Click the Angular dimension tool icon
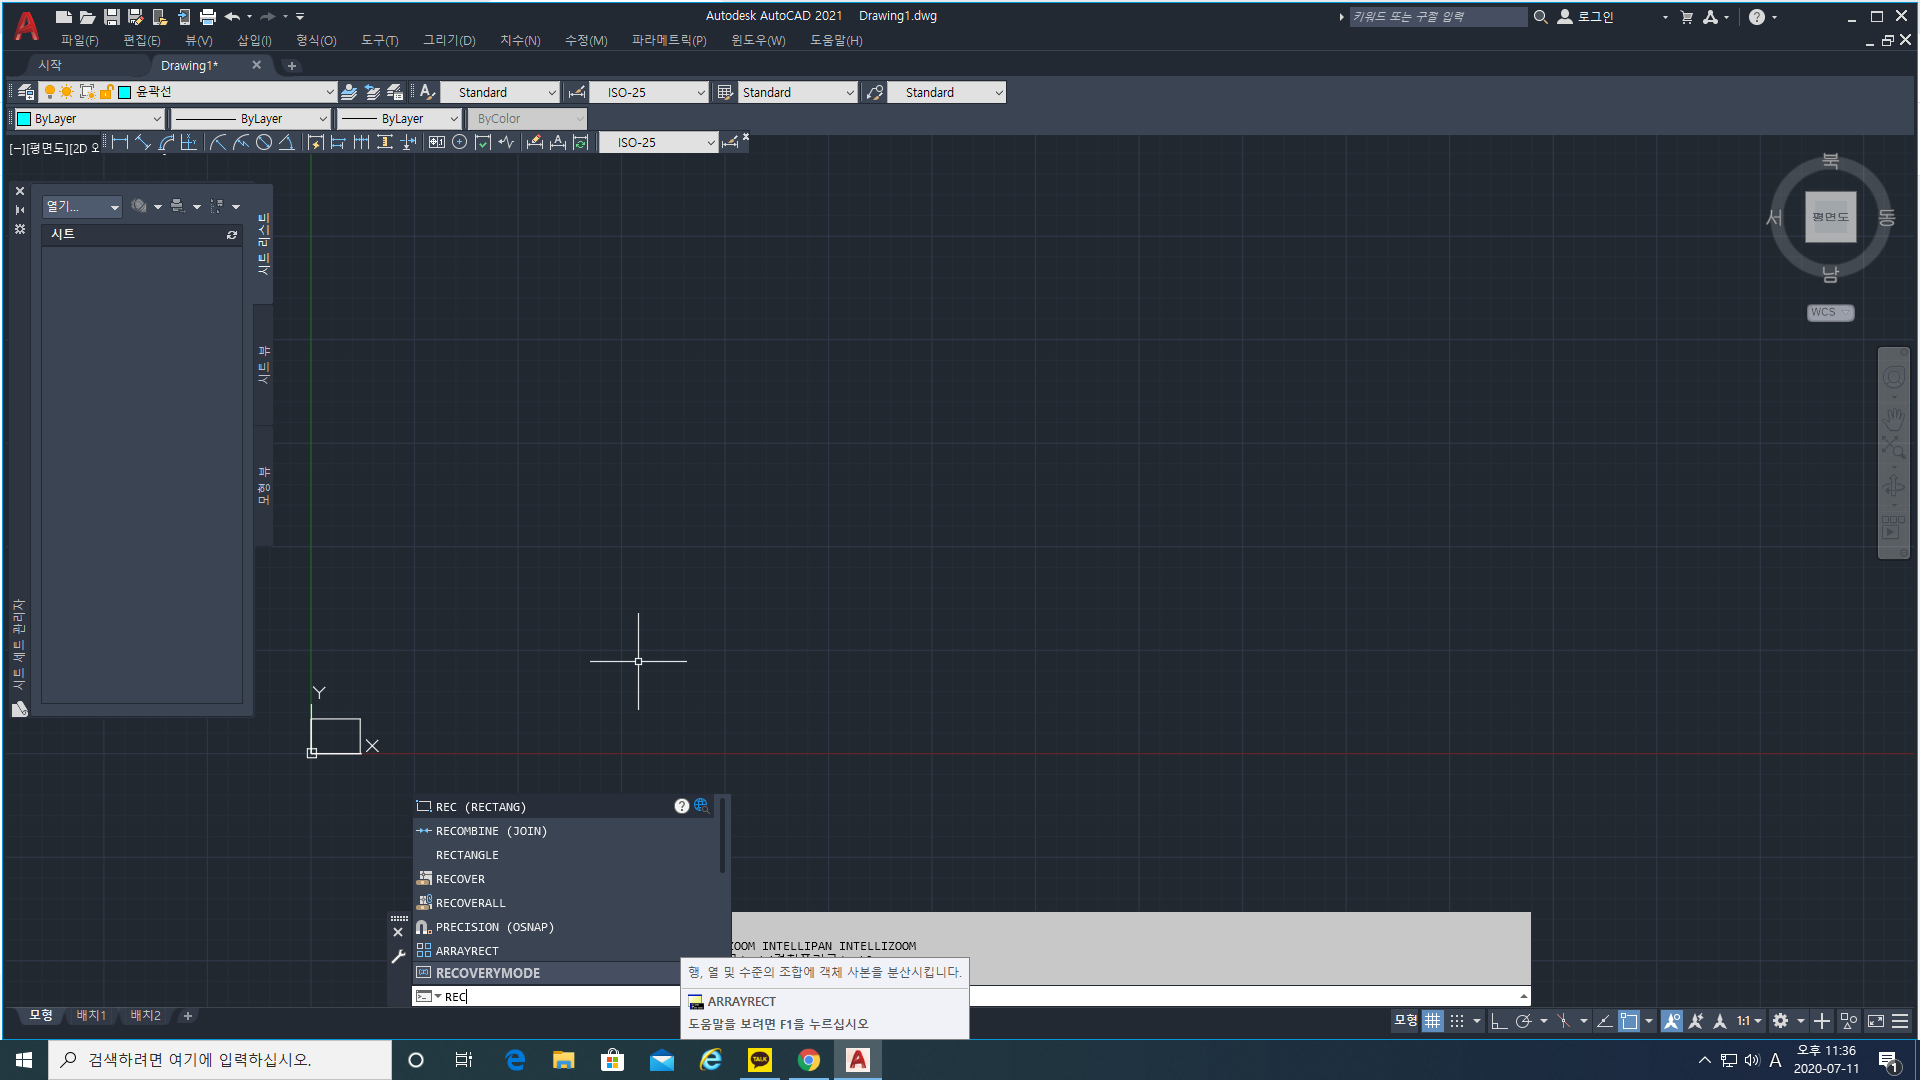Image resolution: width=1920 pixels, height=1080 pixels. coord(286,143)
